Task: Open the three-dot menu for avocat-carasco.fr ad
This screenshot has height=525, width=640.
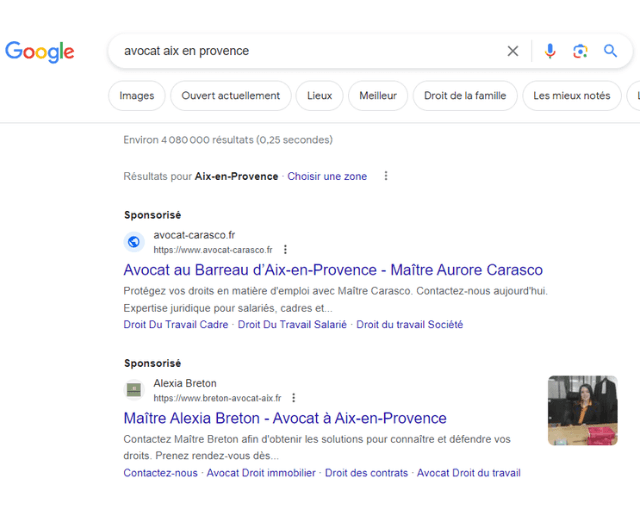Action: click(x=285, y=249)
